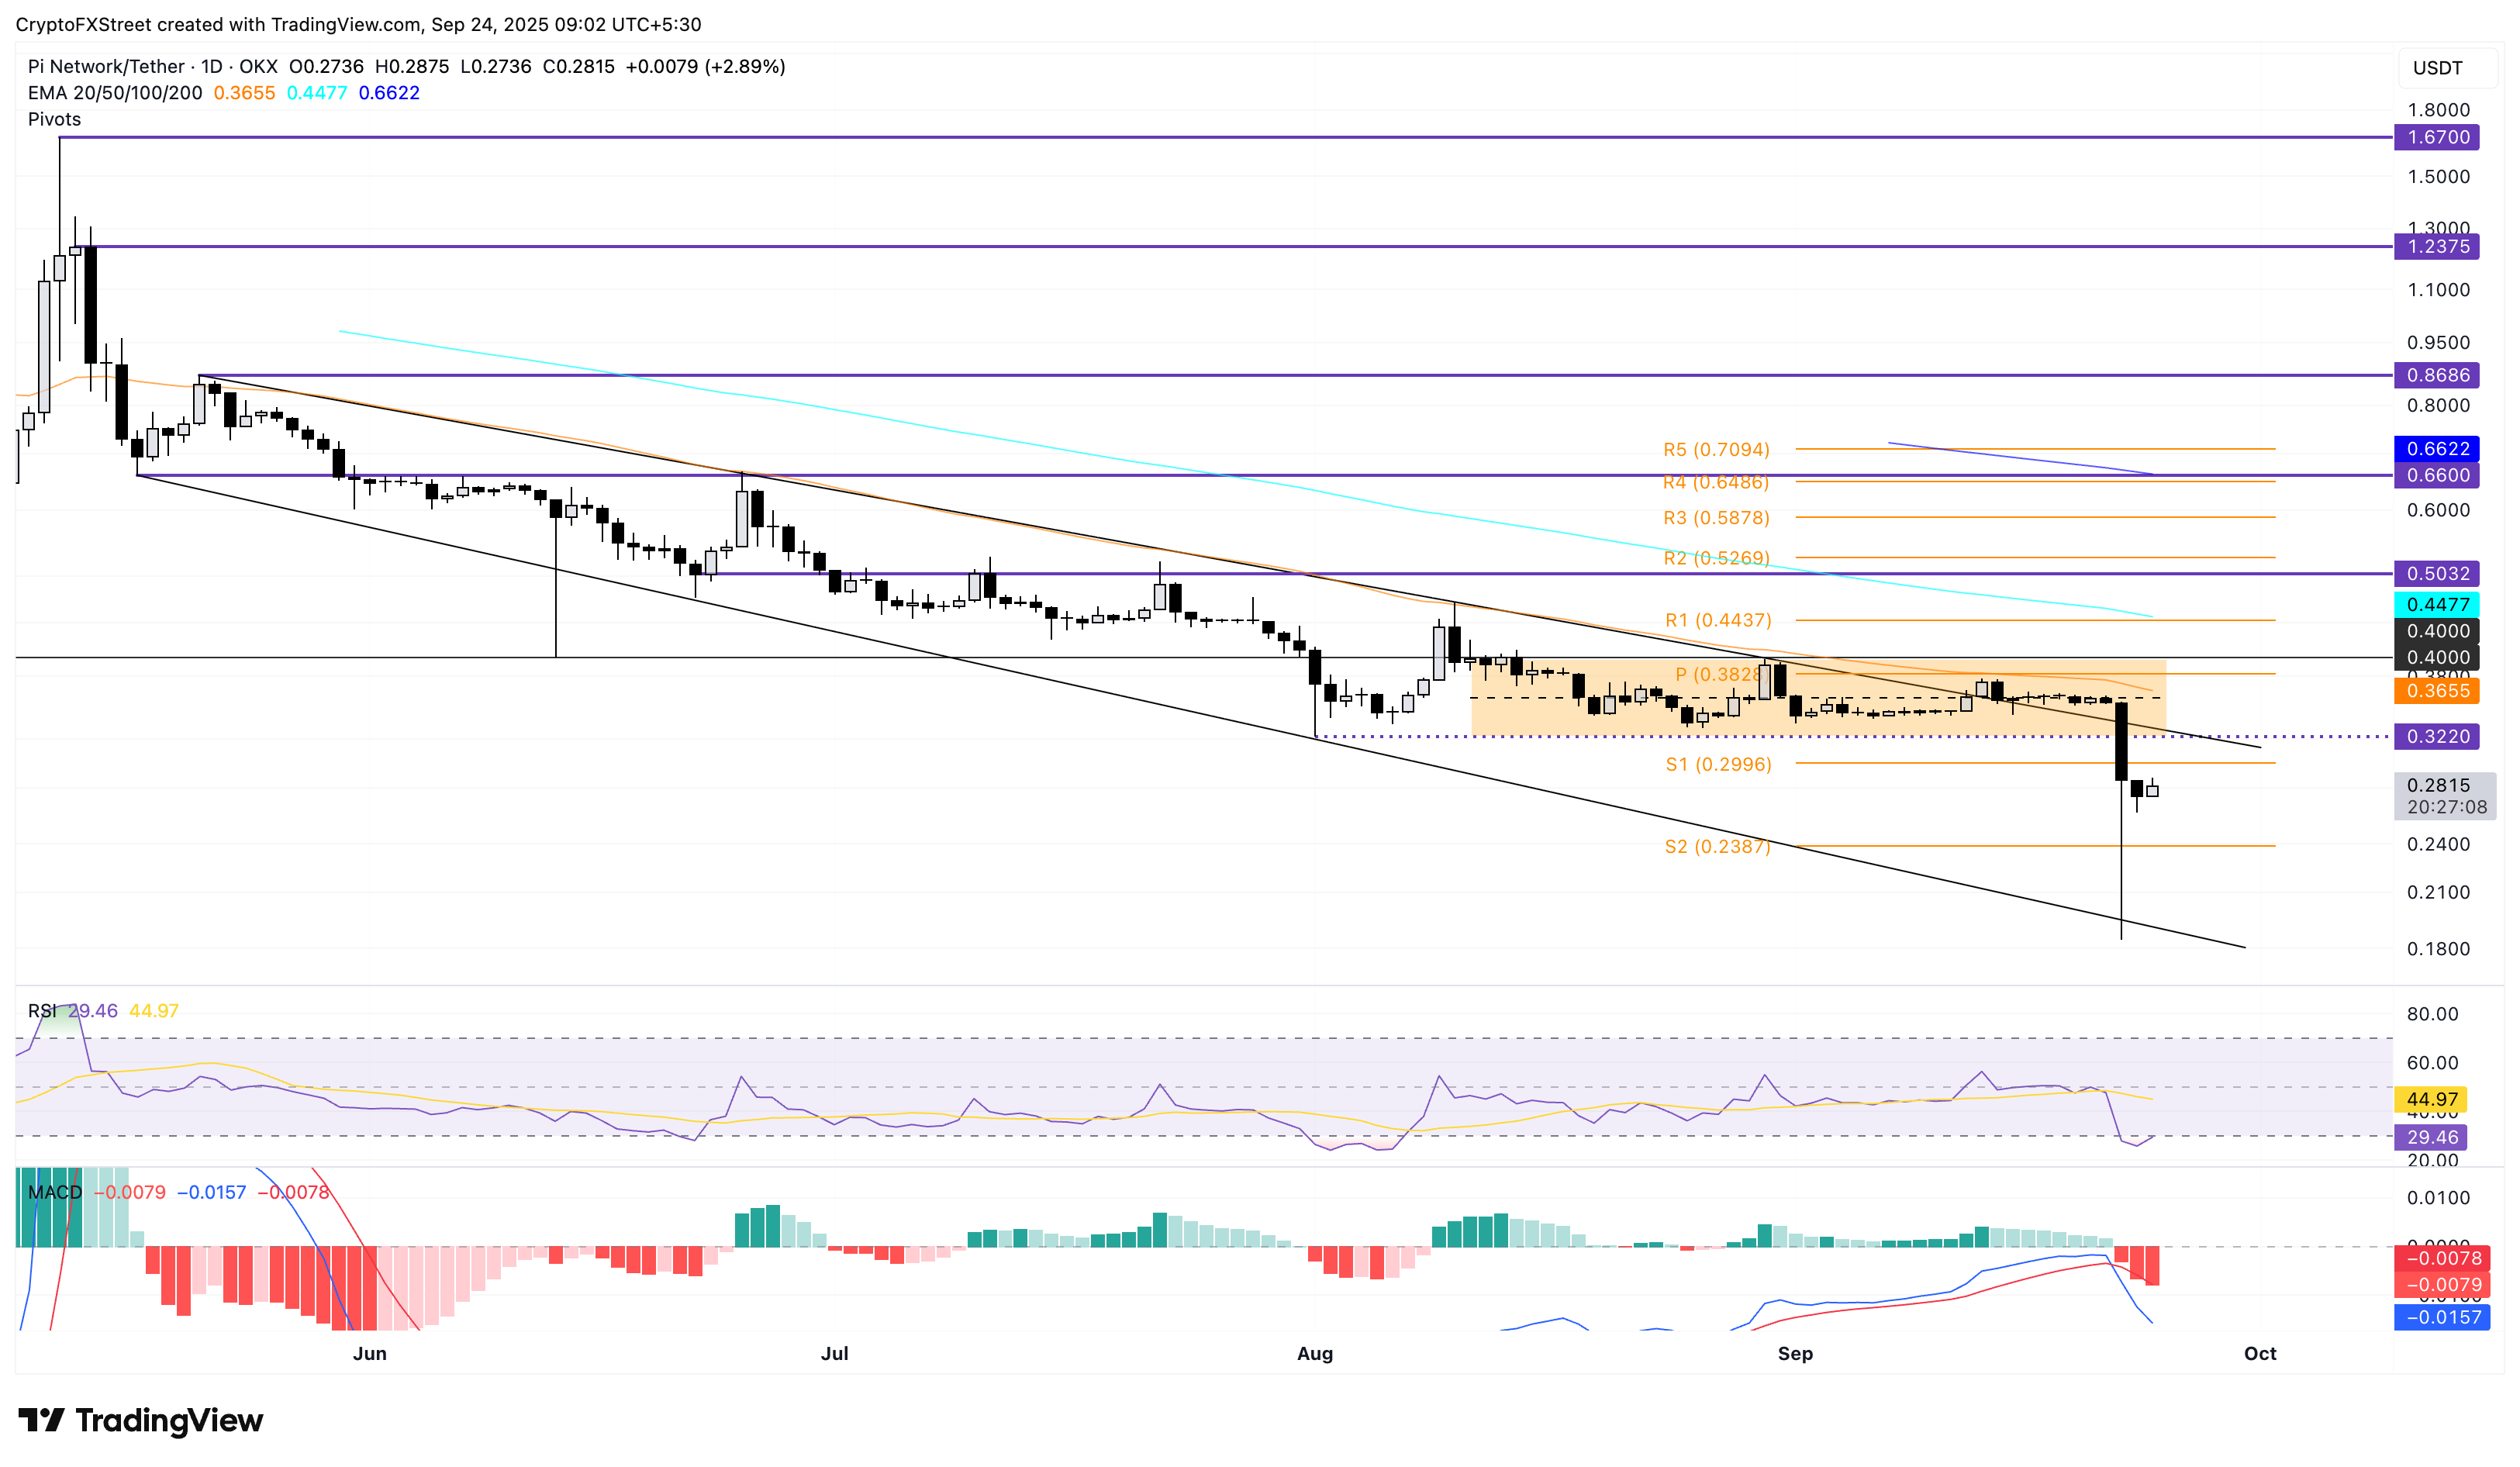Click the R5 (0.7094) pivot label
This screenshot has height=1467, width=2520.
point(1716,450)
